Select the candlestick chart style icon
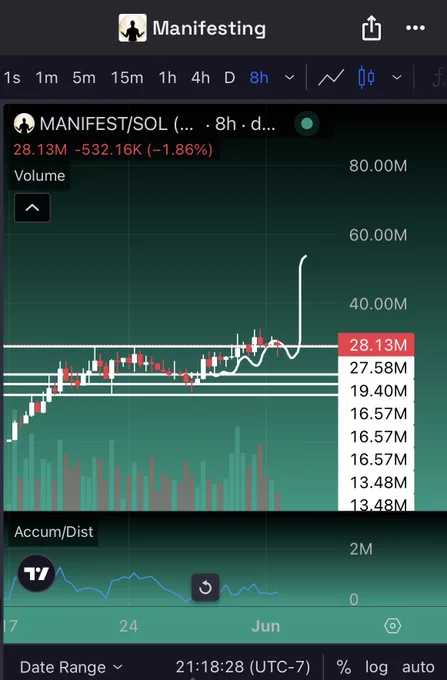This screenshot has height=680, width=447. [x=366, y=78]
